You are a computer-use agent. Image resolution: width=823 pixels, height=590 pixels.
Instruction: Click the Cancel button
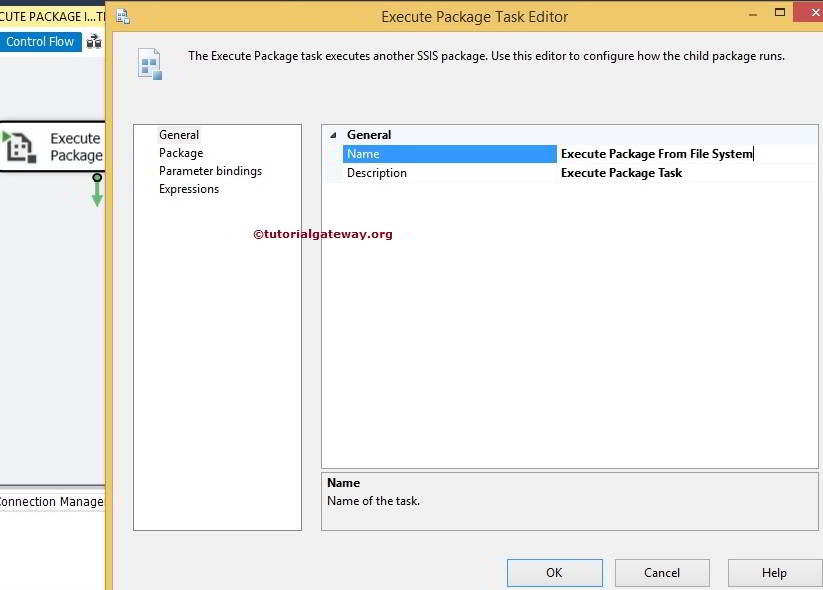coord(662,572)
